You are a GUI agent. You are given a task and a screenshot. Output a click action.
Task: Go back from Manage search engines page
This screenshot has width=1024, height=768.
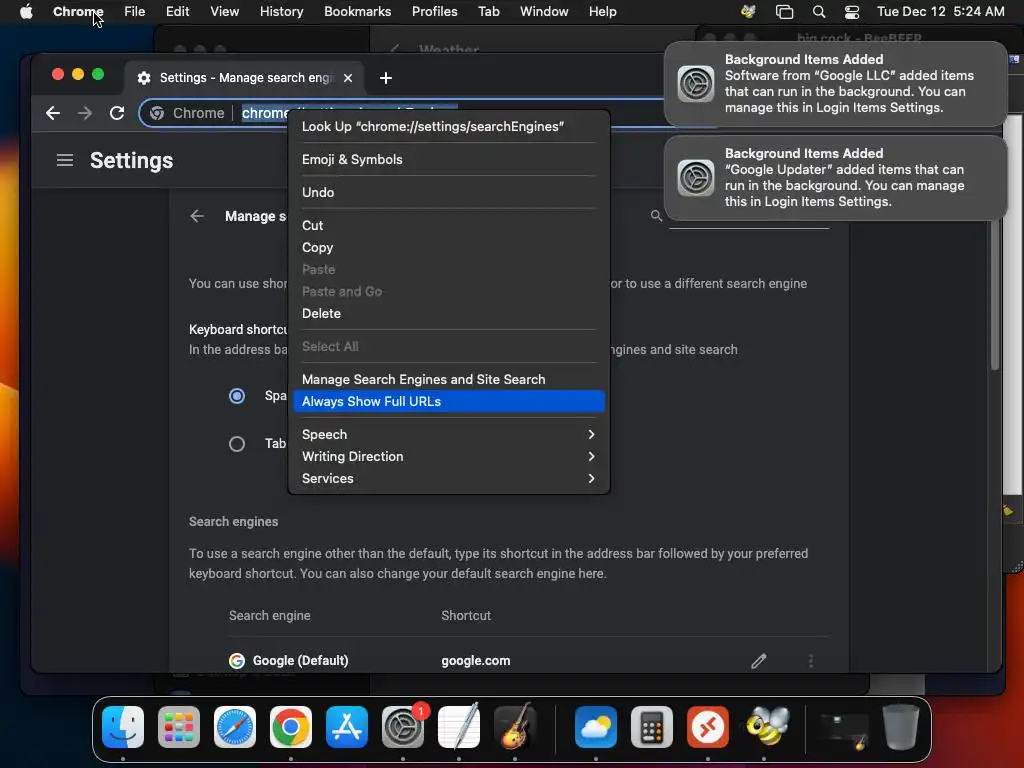click(x=197, y=216)
